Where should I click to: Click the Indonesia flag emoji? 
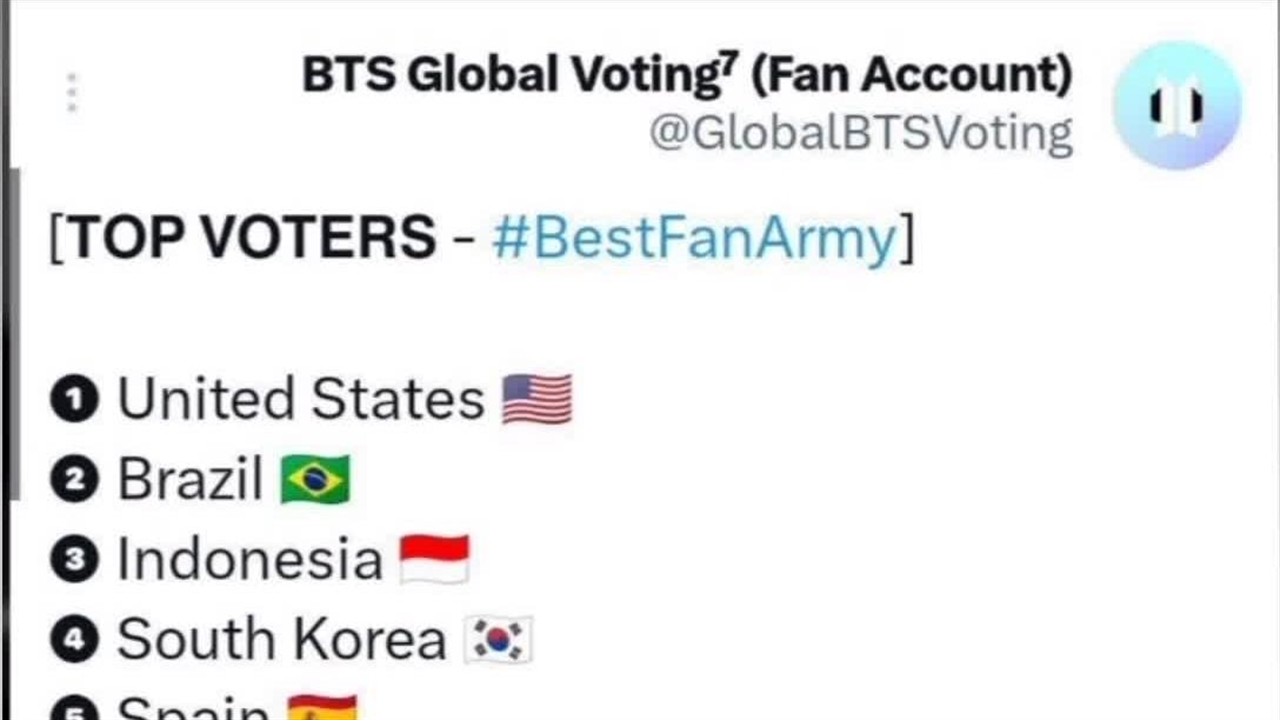(434, 559)
